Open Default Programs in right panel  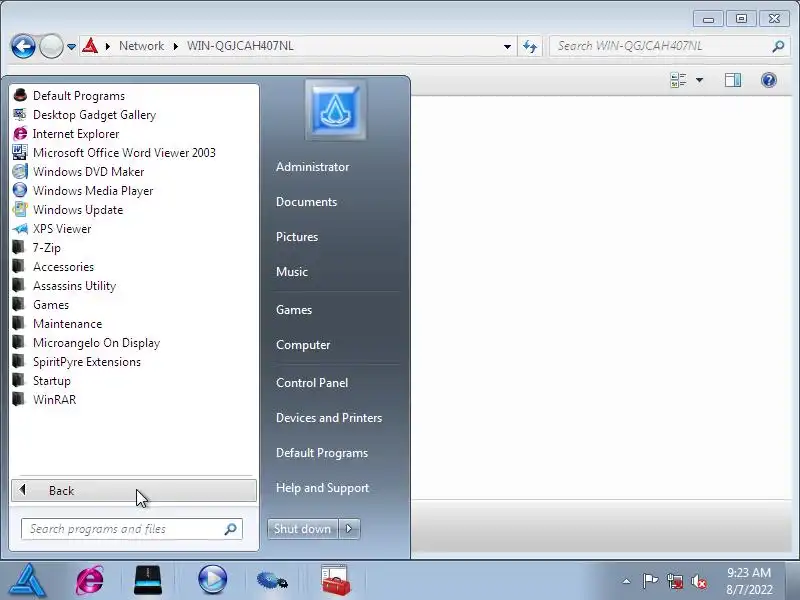tap(322, 453)
